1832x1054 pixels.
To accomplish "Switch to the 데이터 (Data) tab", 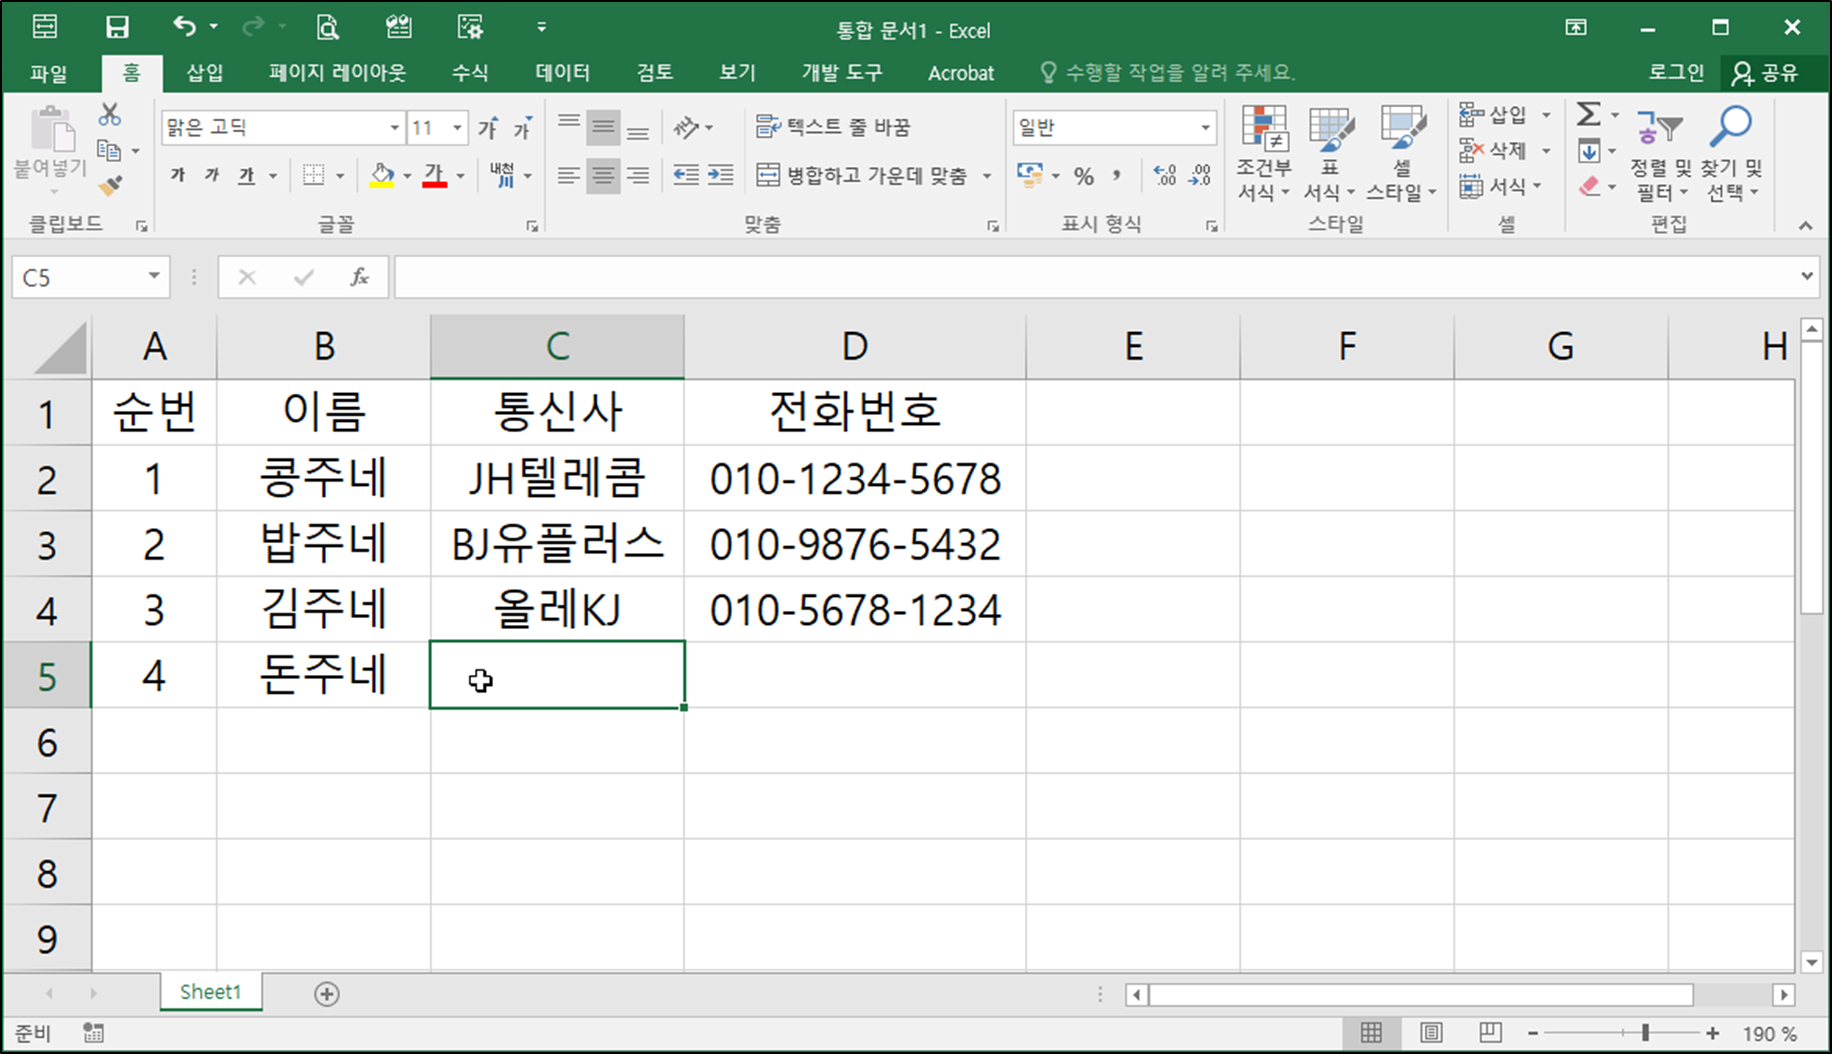I will point(562,73).
